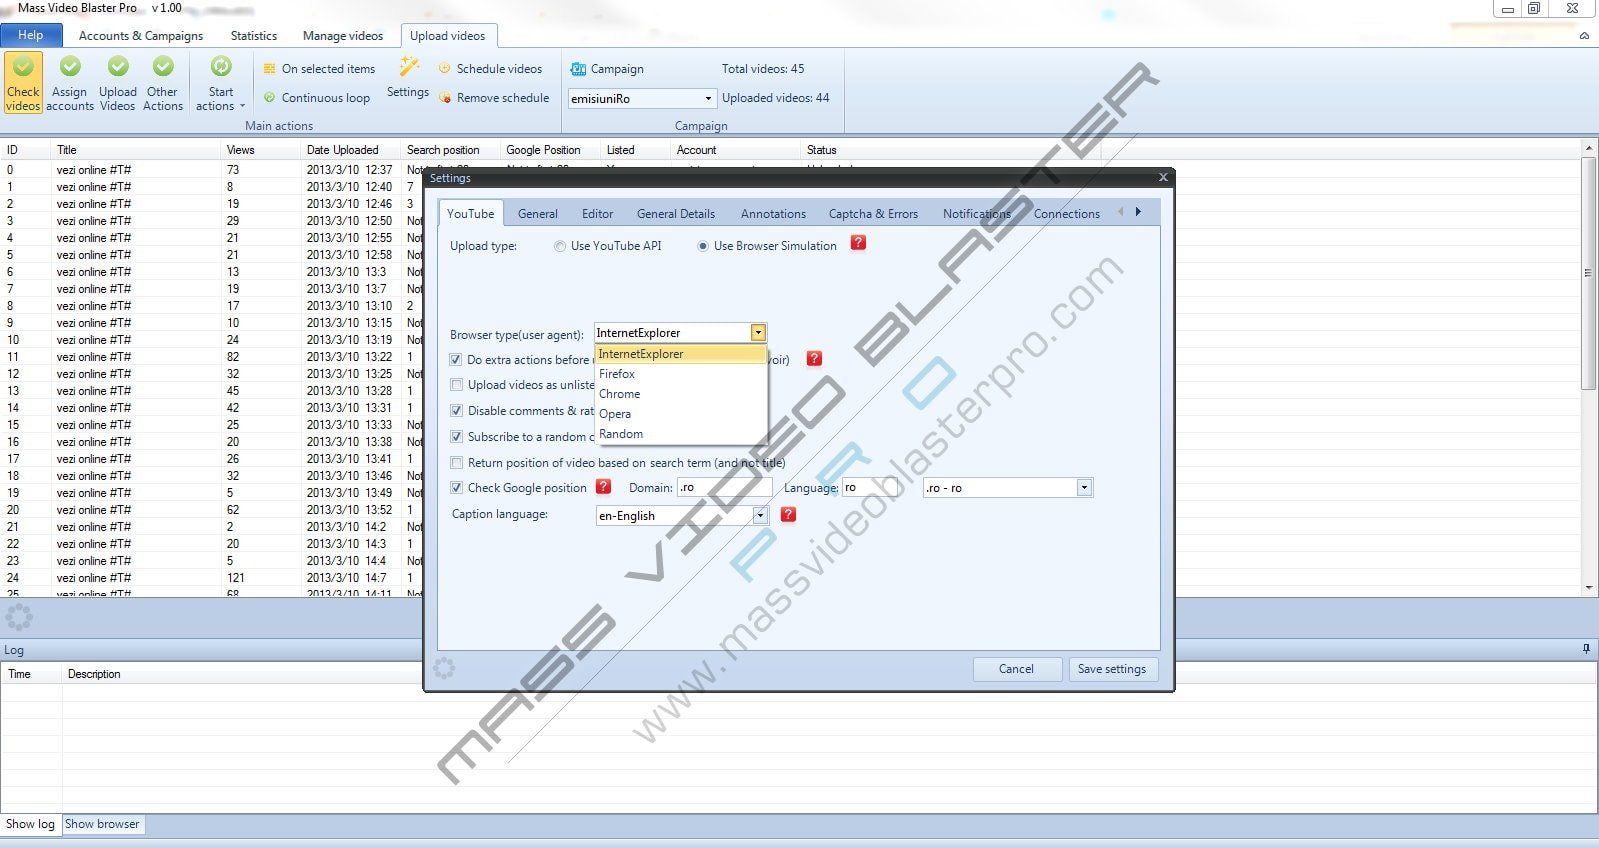Click the Check videos toolbar icon
This screenshot has width=1599, height=848.
tap(23, 83)
